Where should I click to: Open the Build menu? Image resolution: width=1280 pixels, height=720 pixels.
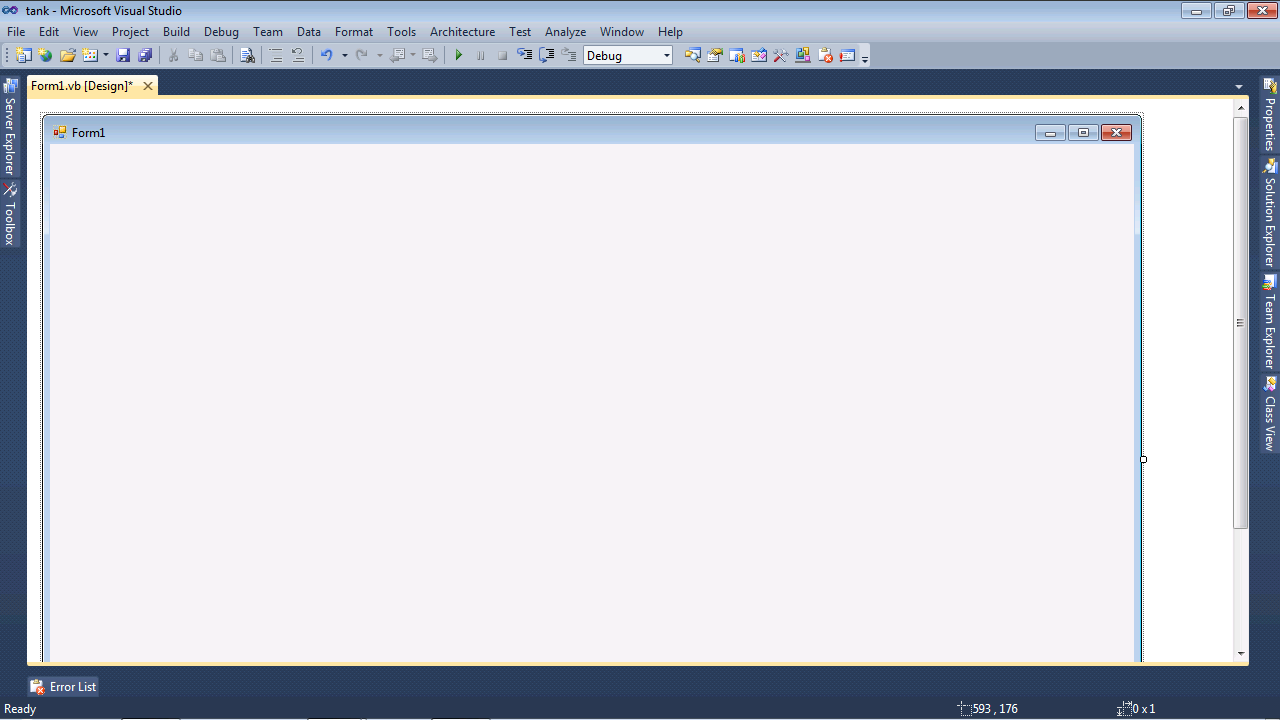[x=176, y=32]
